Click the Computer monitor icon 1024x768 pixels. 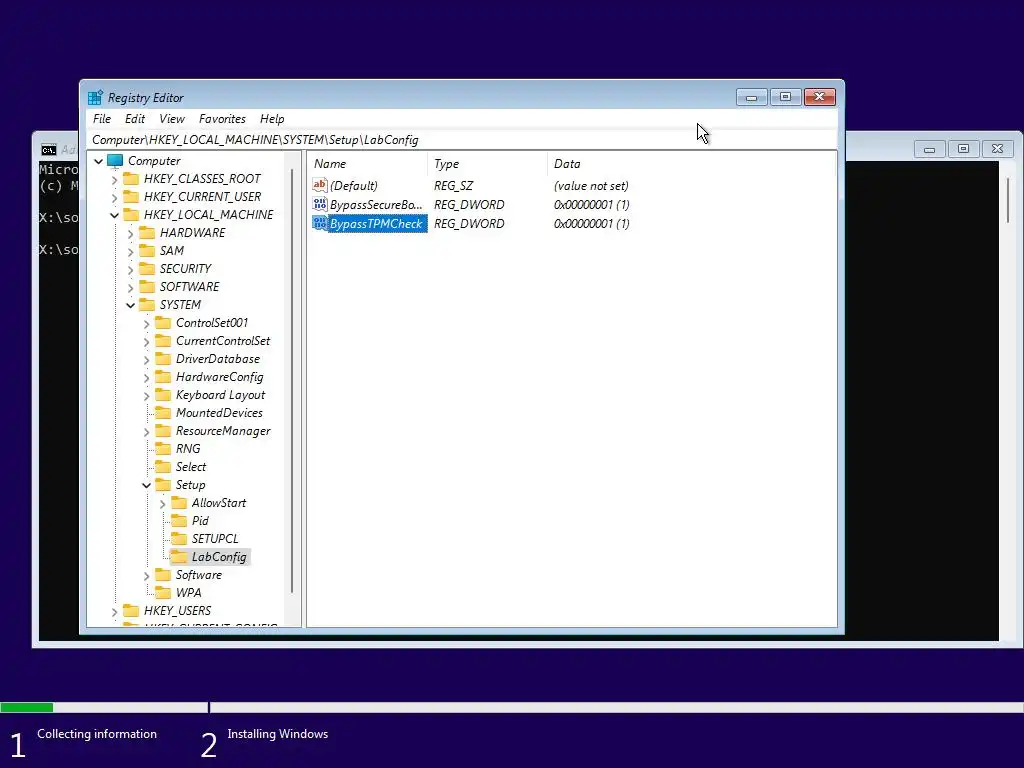pos(115,160)
